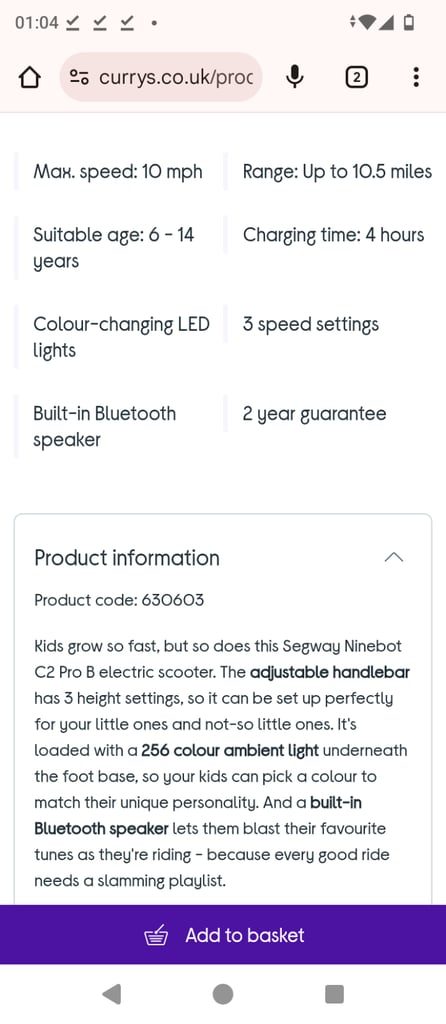Tap the 2 year guarantee feature
446x1024 pixels.
pyautogui.click(x=314, y=414)
